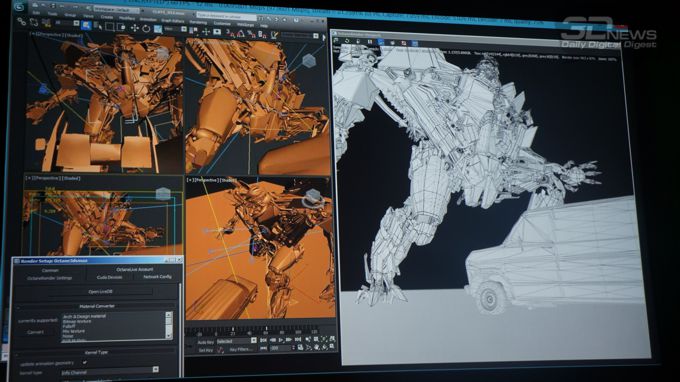The image size is (680, 382).
Task: Click refresh arrow icon in Octane viewport toolbar
Action: coord(347,41)
